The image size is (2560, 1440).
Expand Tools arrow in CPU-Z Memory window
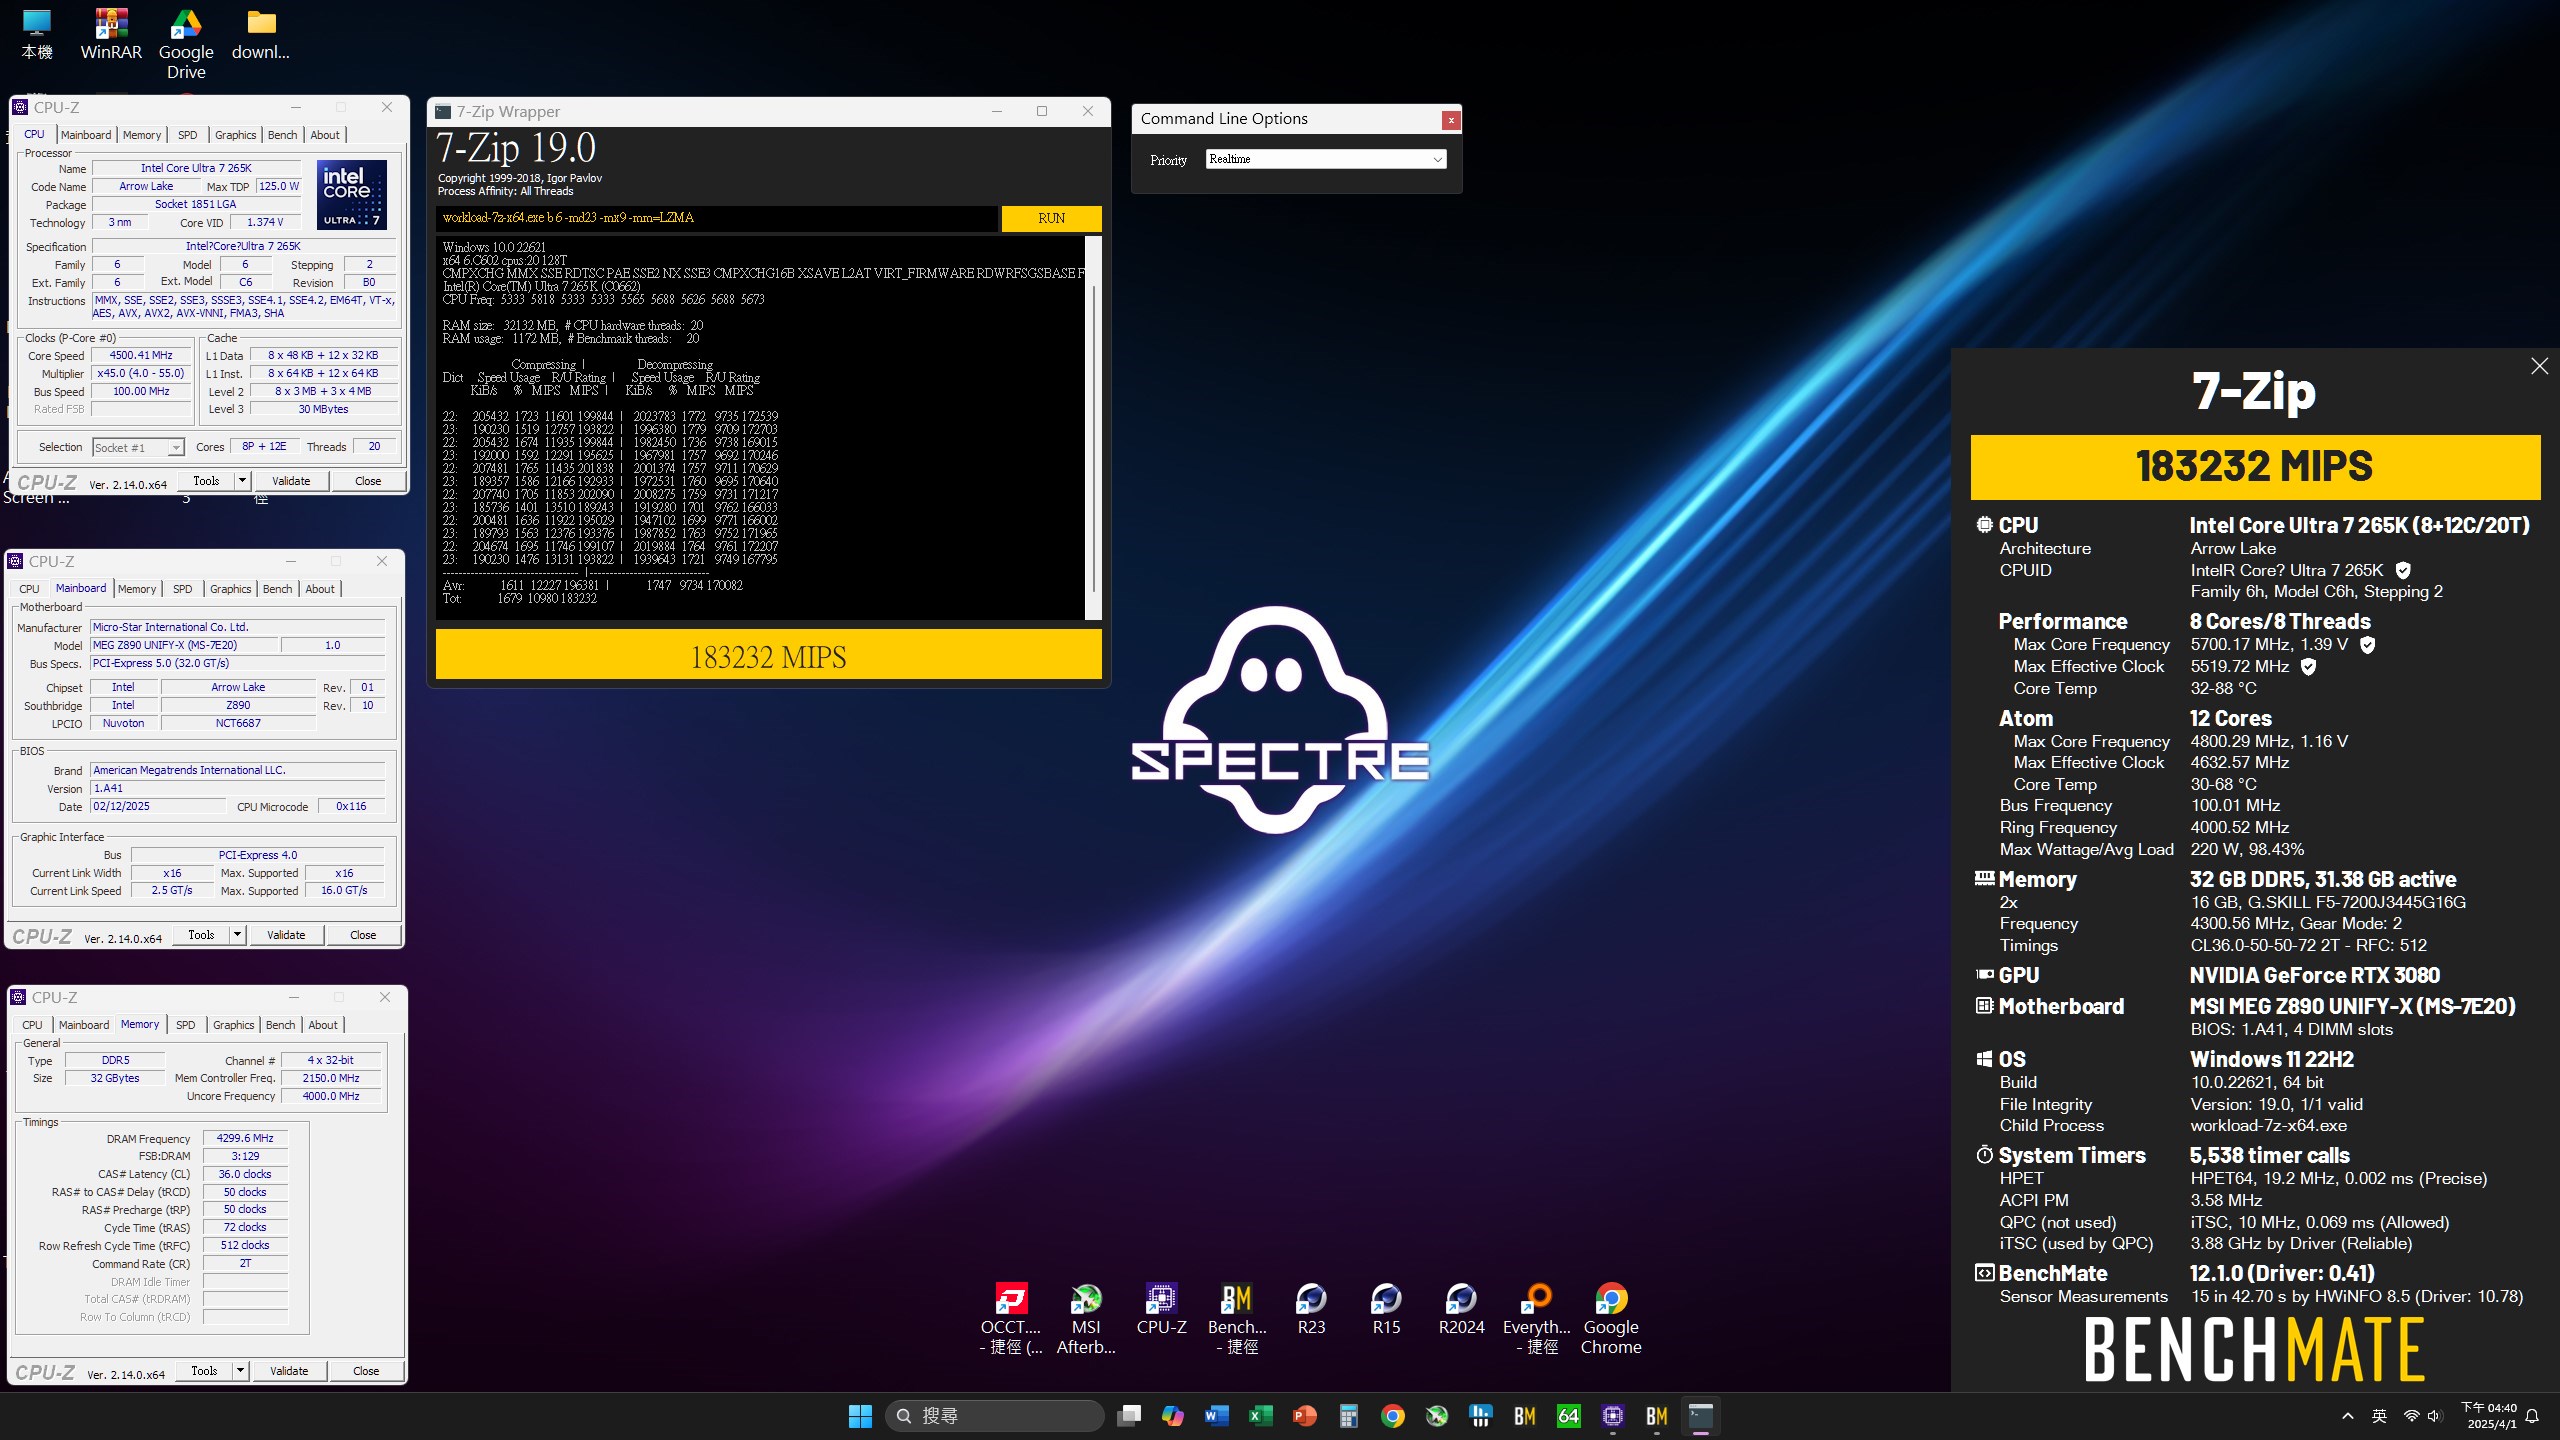(x=240, y=1371)
